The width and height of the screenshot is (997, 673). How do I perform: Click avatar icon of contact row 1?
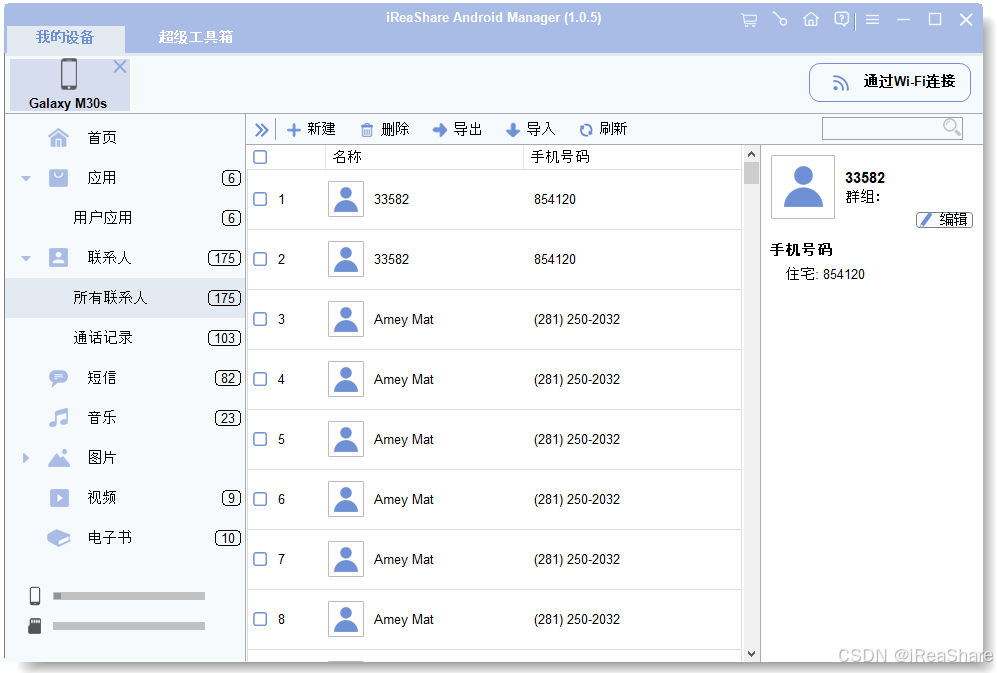pyautogui.click(x=346, y=199)
